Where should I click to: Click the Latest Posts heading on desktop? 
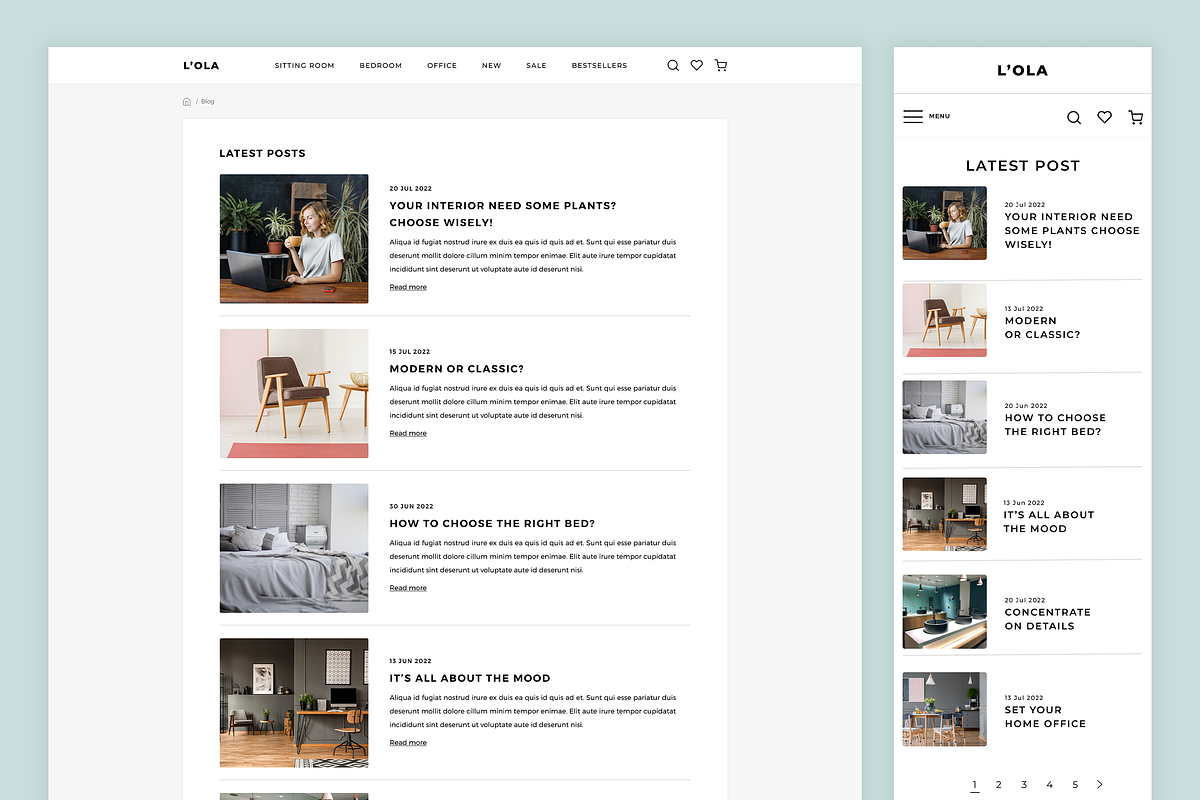[x=262, y=154]
